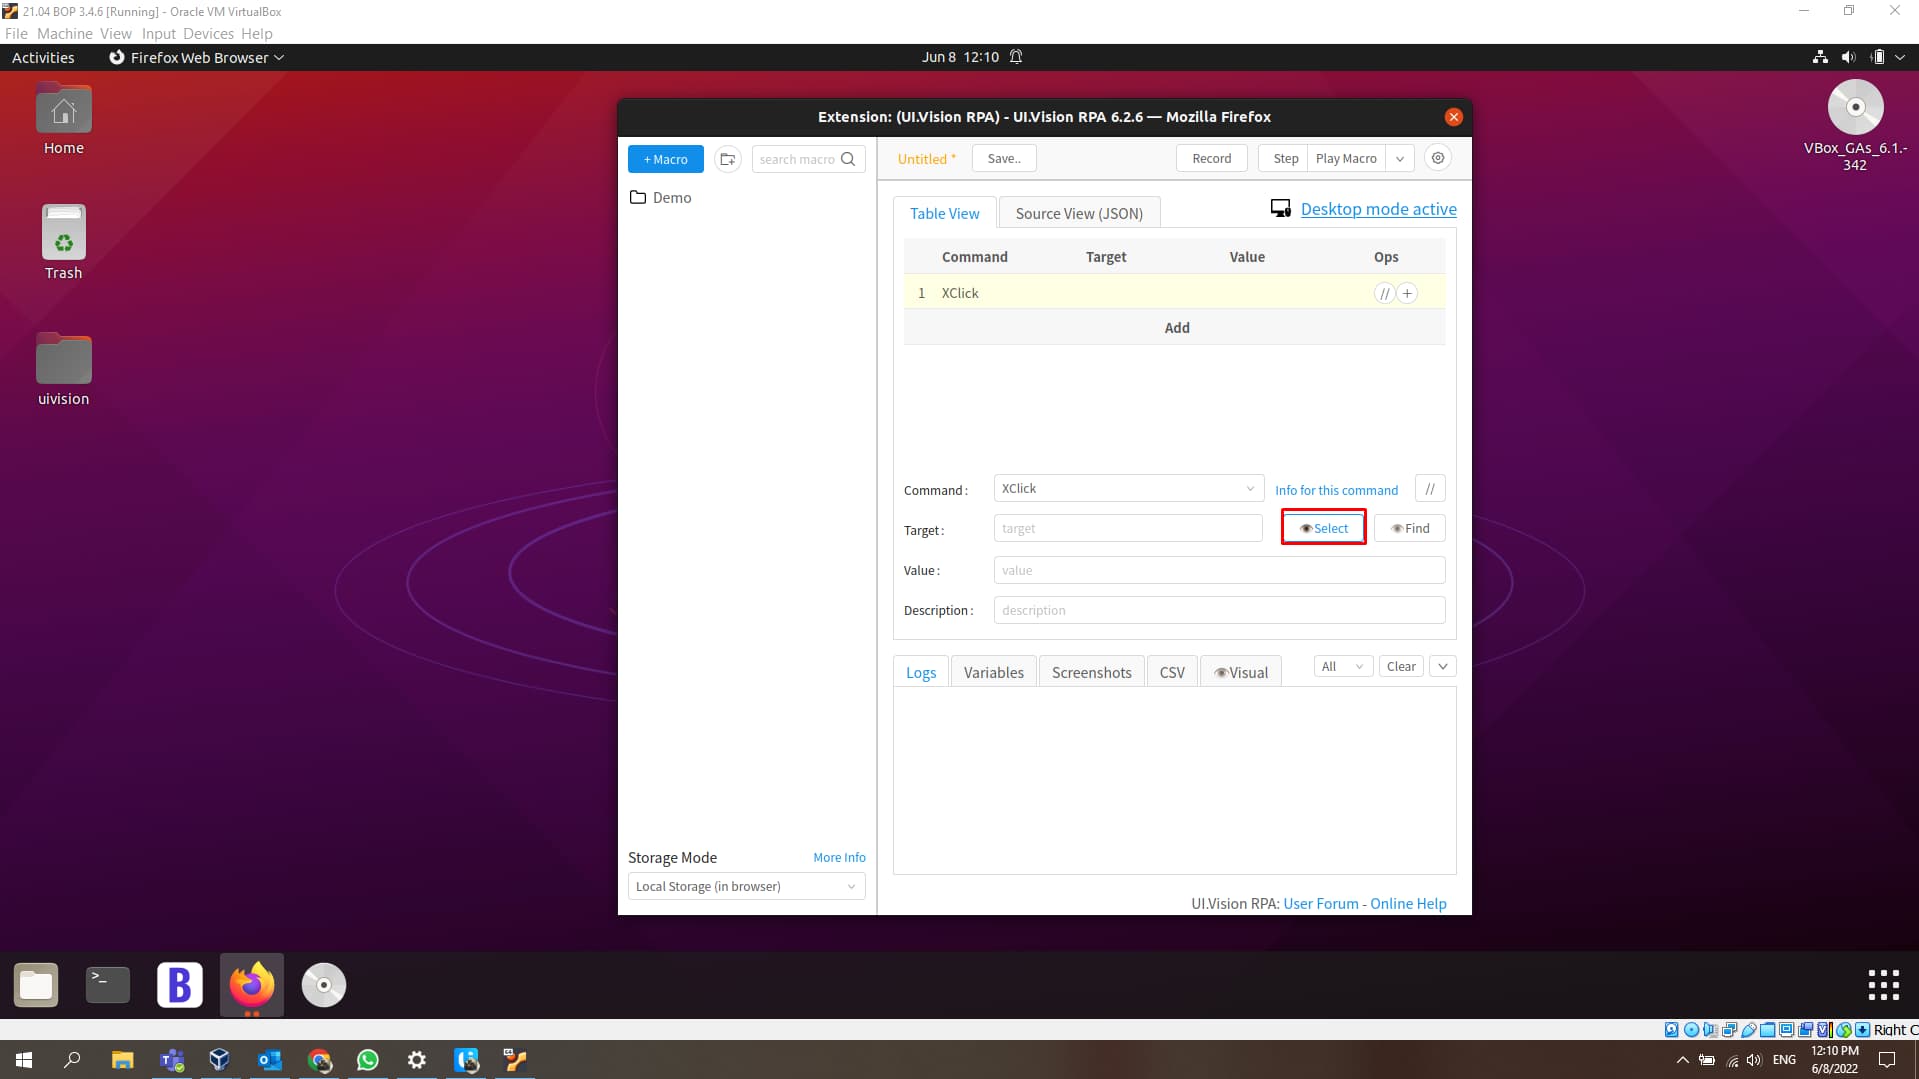Click the comment toggle button beside Info link
Image resolution: width=1919 pixels, height=1079 pixels.
click(1430, 488)
